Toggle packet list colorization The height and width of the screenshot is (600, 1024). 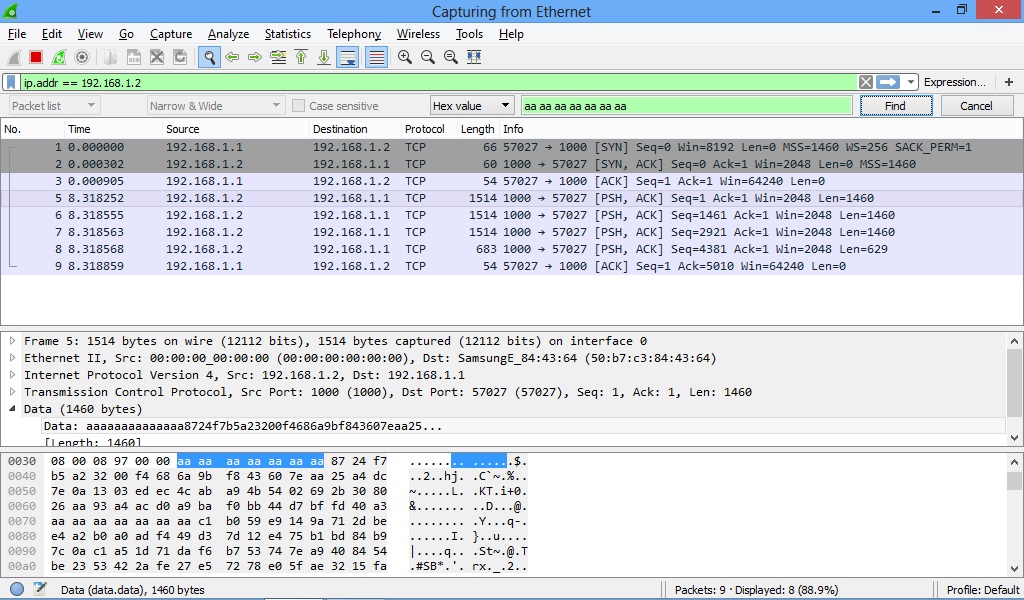click(377, 57)
